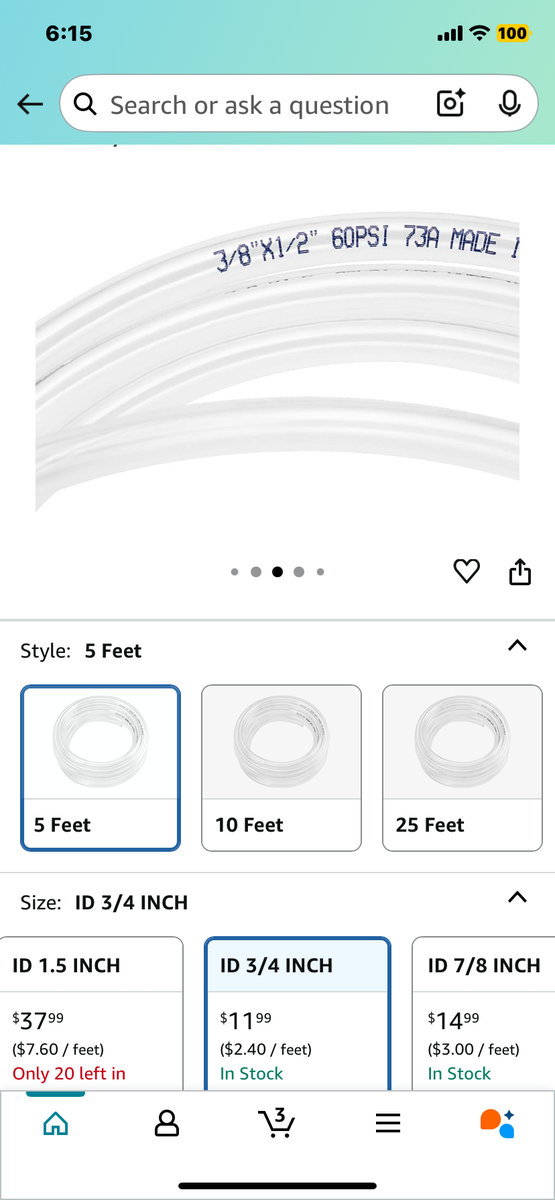The height and width of the screenshot is (1200, 555).
Task: Add item to wishlist with heart icon
Action: click(x=467, y=572)
